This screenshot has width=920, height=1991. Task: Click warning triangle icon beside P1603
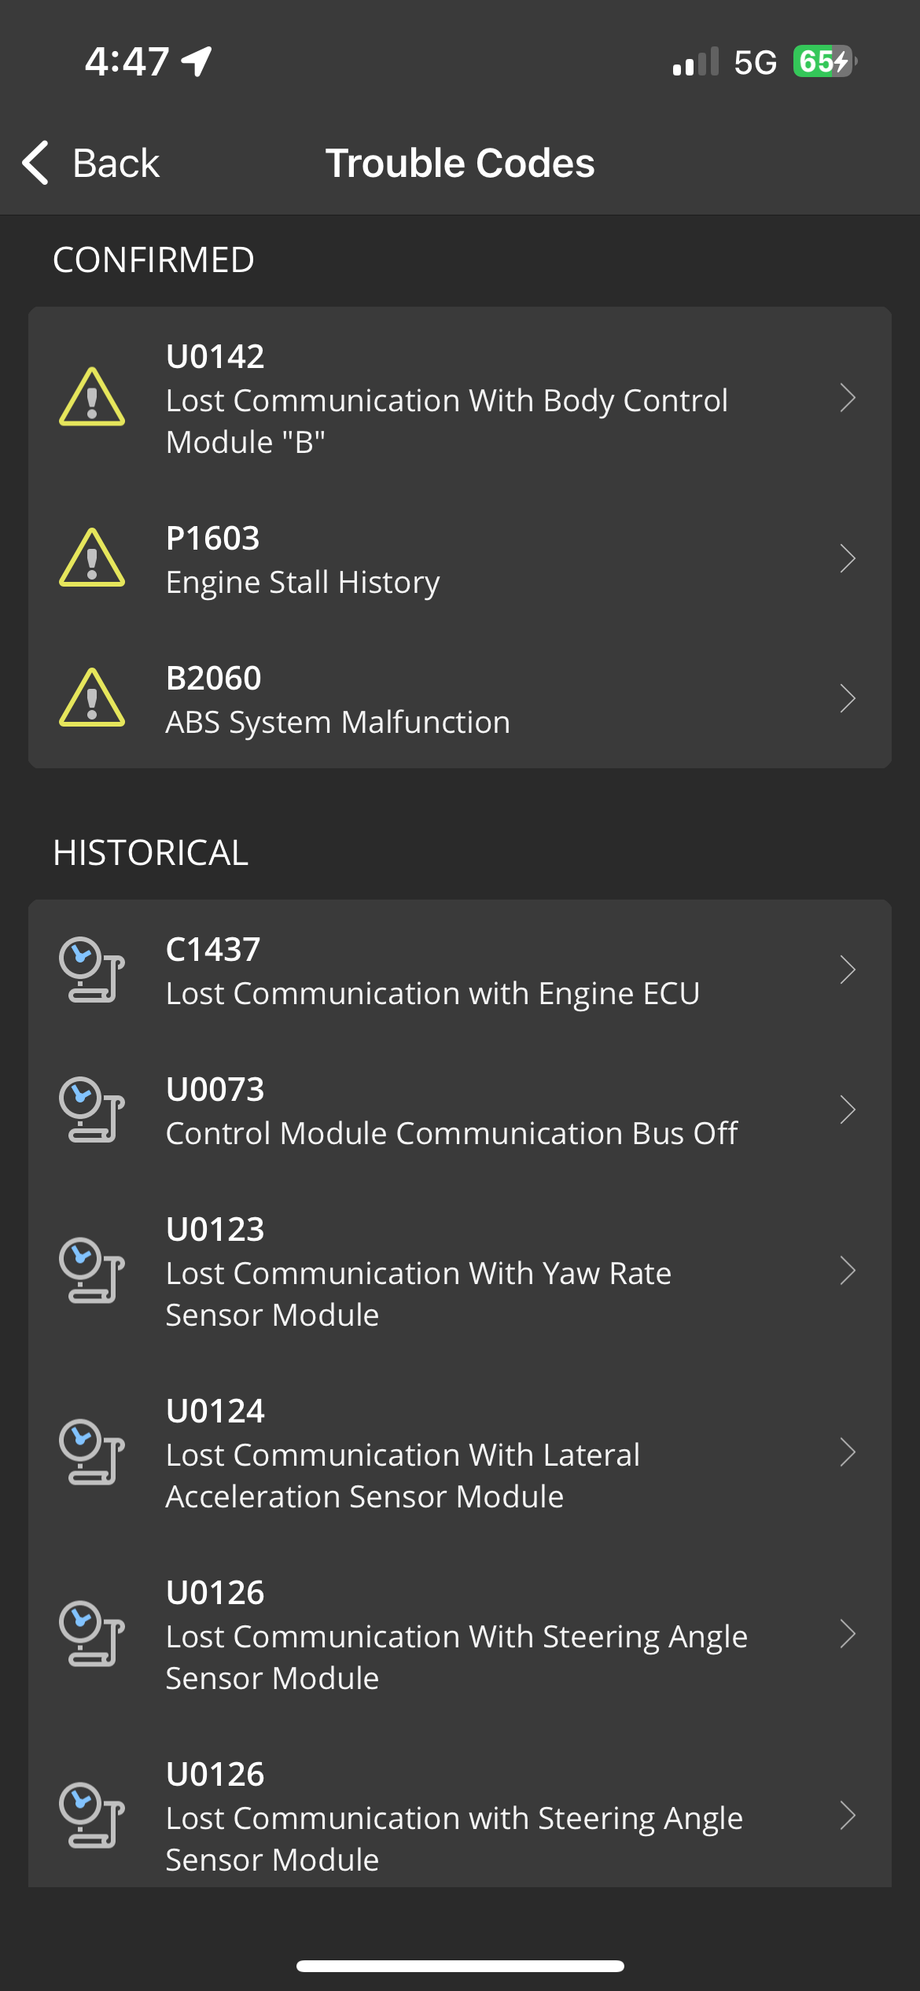click(x=92, y=558)
